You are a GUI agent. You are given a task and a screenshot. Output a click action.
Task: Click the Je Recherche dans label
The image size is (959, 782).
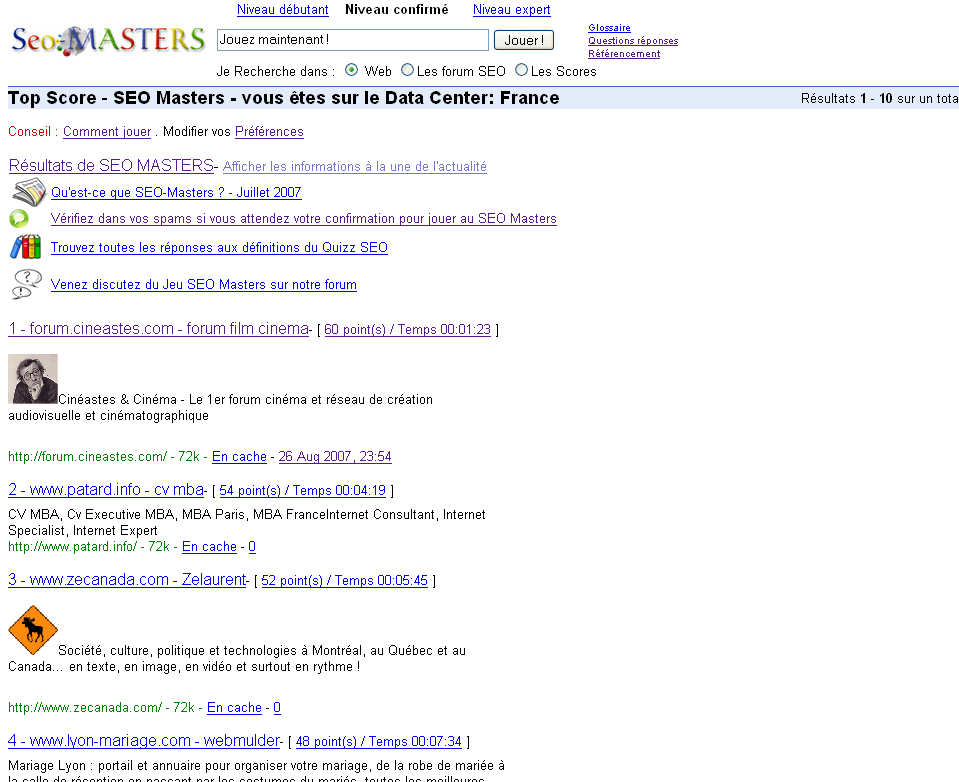(276, 72)
